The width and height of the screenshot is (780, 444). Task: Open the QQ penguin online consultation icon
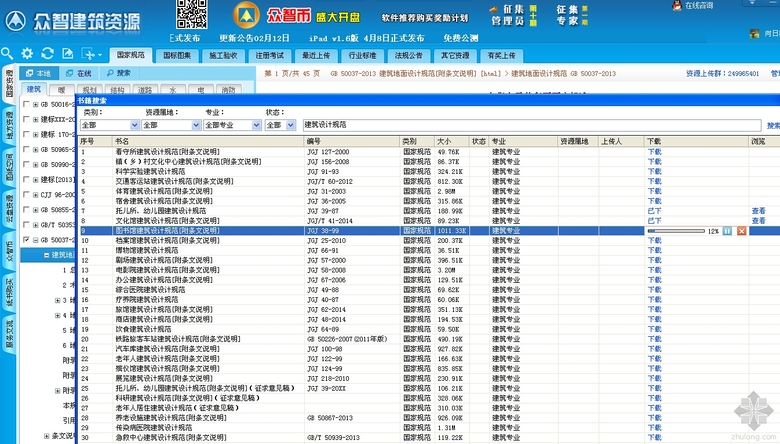click(x=676, y=6)
